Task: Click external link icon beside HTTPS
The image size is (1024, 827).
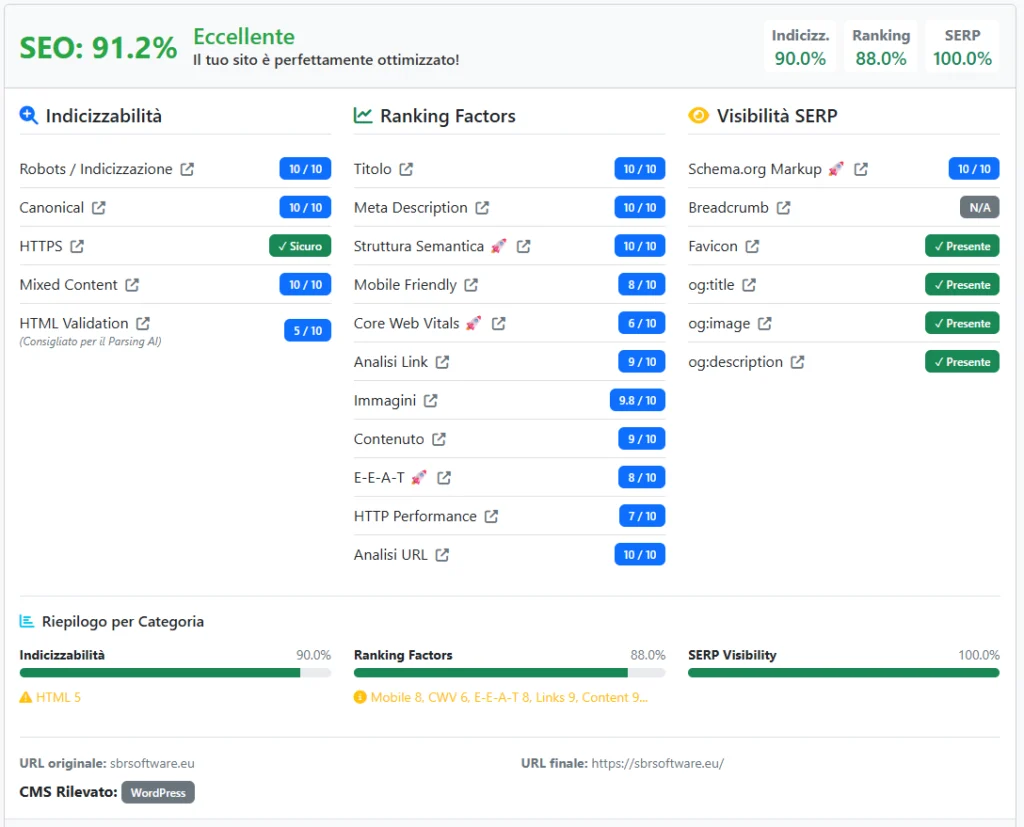Action: pyautogui.click(x=77, y=246)
